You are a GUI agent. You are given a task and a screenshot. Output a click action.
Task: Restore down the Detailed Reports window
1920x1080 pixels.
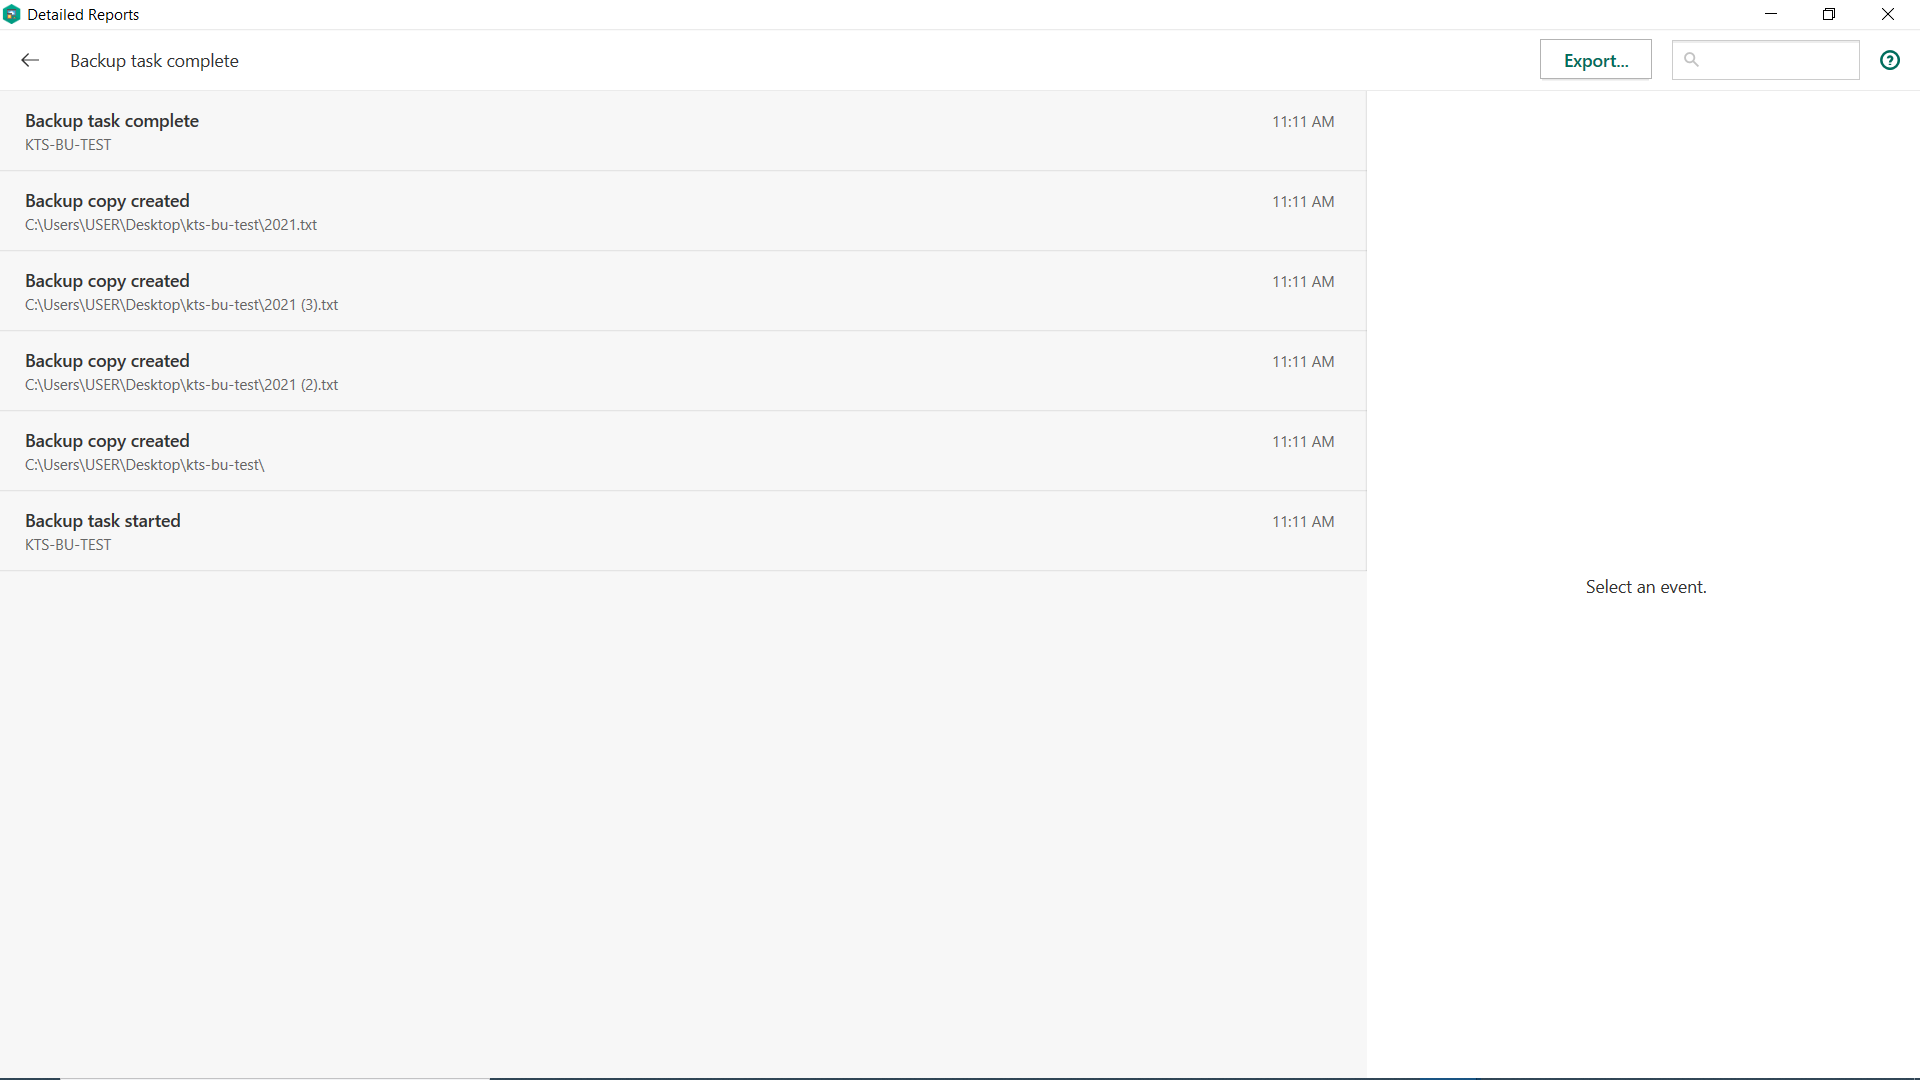tap(1829, 14)
